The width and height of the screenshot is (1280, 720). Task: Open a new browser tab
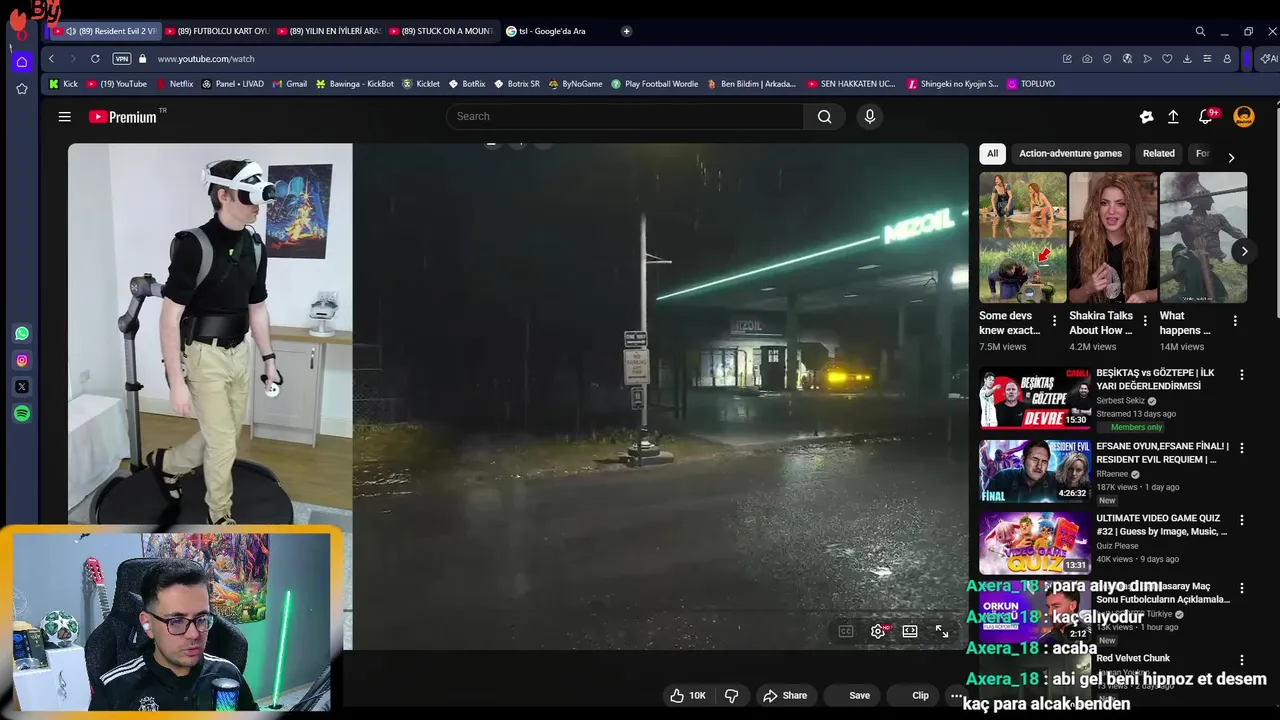click(x=627, y=31)
